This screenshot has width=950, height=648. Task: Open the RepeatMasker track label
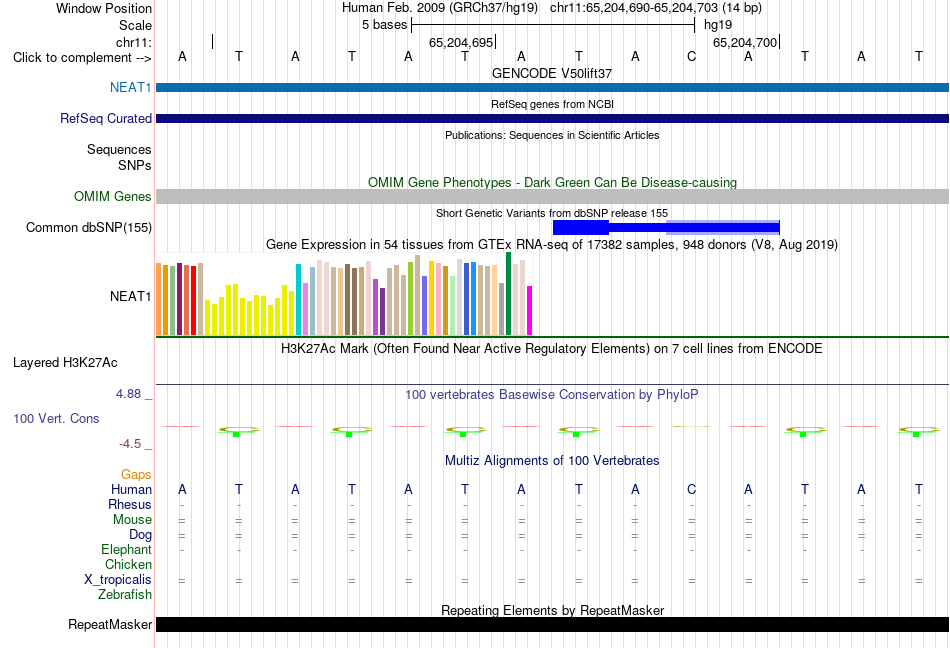[110, 624]
